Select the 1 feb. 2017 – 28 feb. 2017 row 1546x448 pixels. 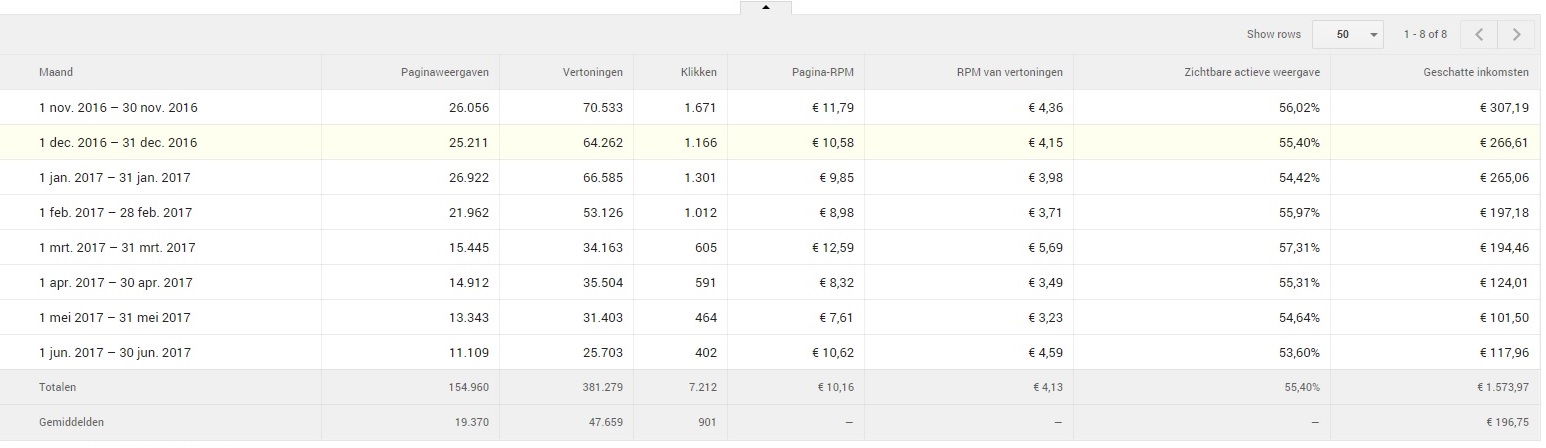(770, 212)
